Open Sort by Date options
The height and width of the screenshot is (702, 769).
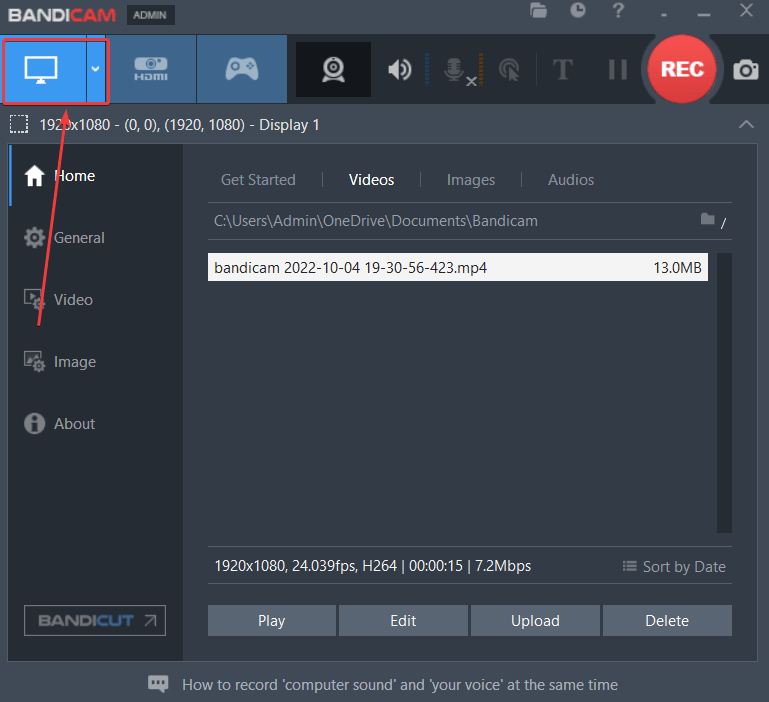(674, 567)
